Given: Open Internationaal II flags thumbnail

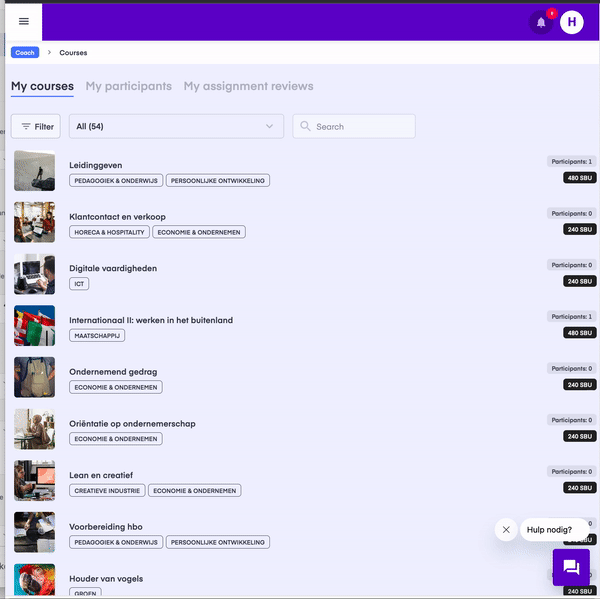Looking at the screenshot, I should [34, 326].
